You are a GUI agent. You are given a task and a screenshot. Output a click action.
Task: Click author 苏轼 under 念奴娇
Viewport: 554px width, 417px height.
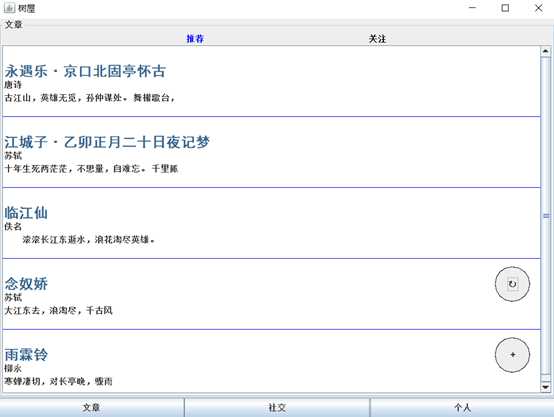pos(13,298)
